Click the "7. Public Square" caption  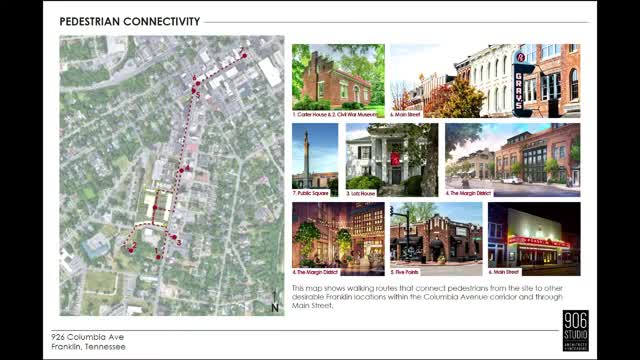click(311, 193)
